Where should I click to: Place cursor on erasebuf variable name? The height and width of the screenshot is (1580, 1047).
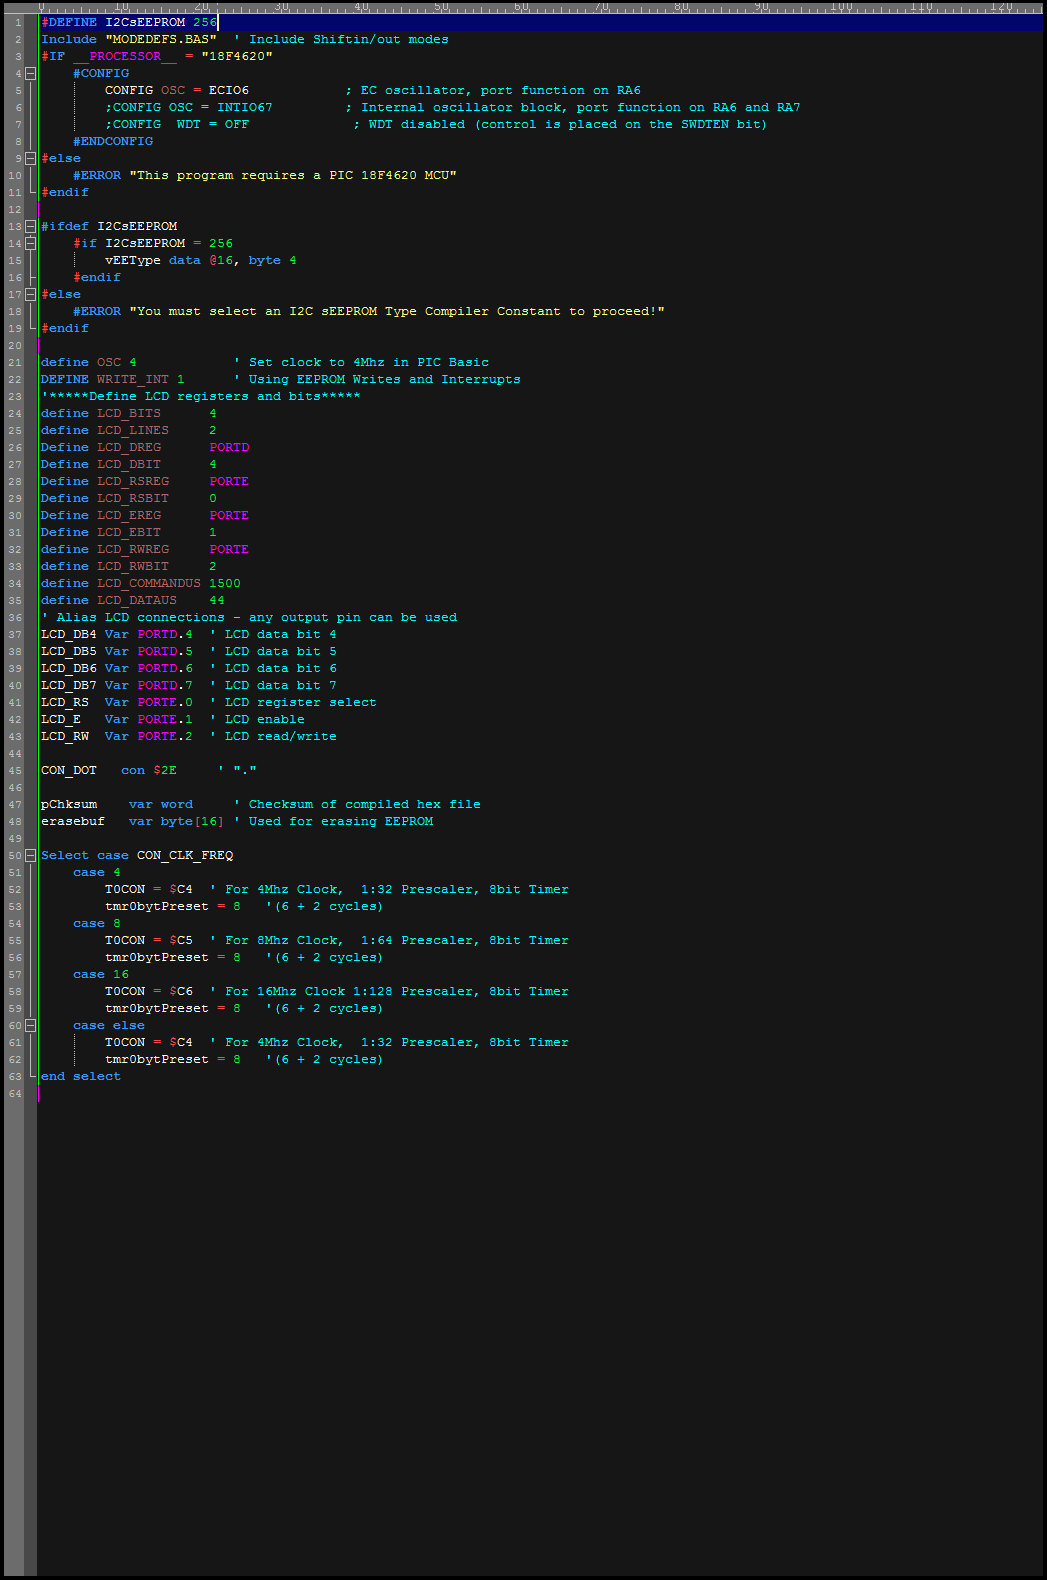(72, 821)
